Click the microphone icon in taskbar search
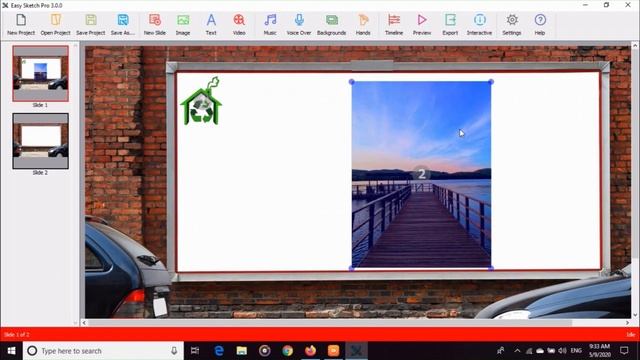The image size is (640, 360). [174, 351]
